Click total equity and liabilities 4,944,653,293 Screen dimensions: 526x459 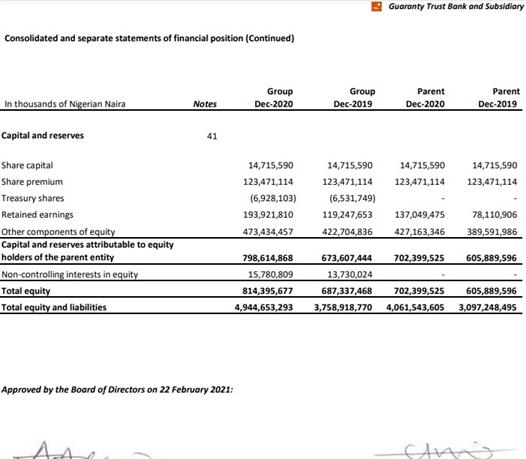pos(264,307)
